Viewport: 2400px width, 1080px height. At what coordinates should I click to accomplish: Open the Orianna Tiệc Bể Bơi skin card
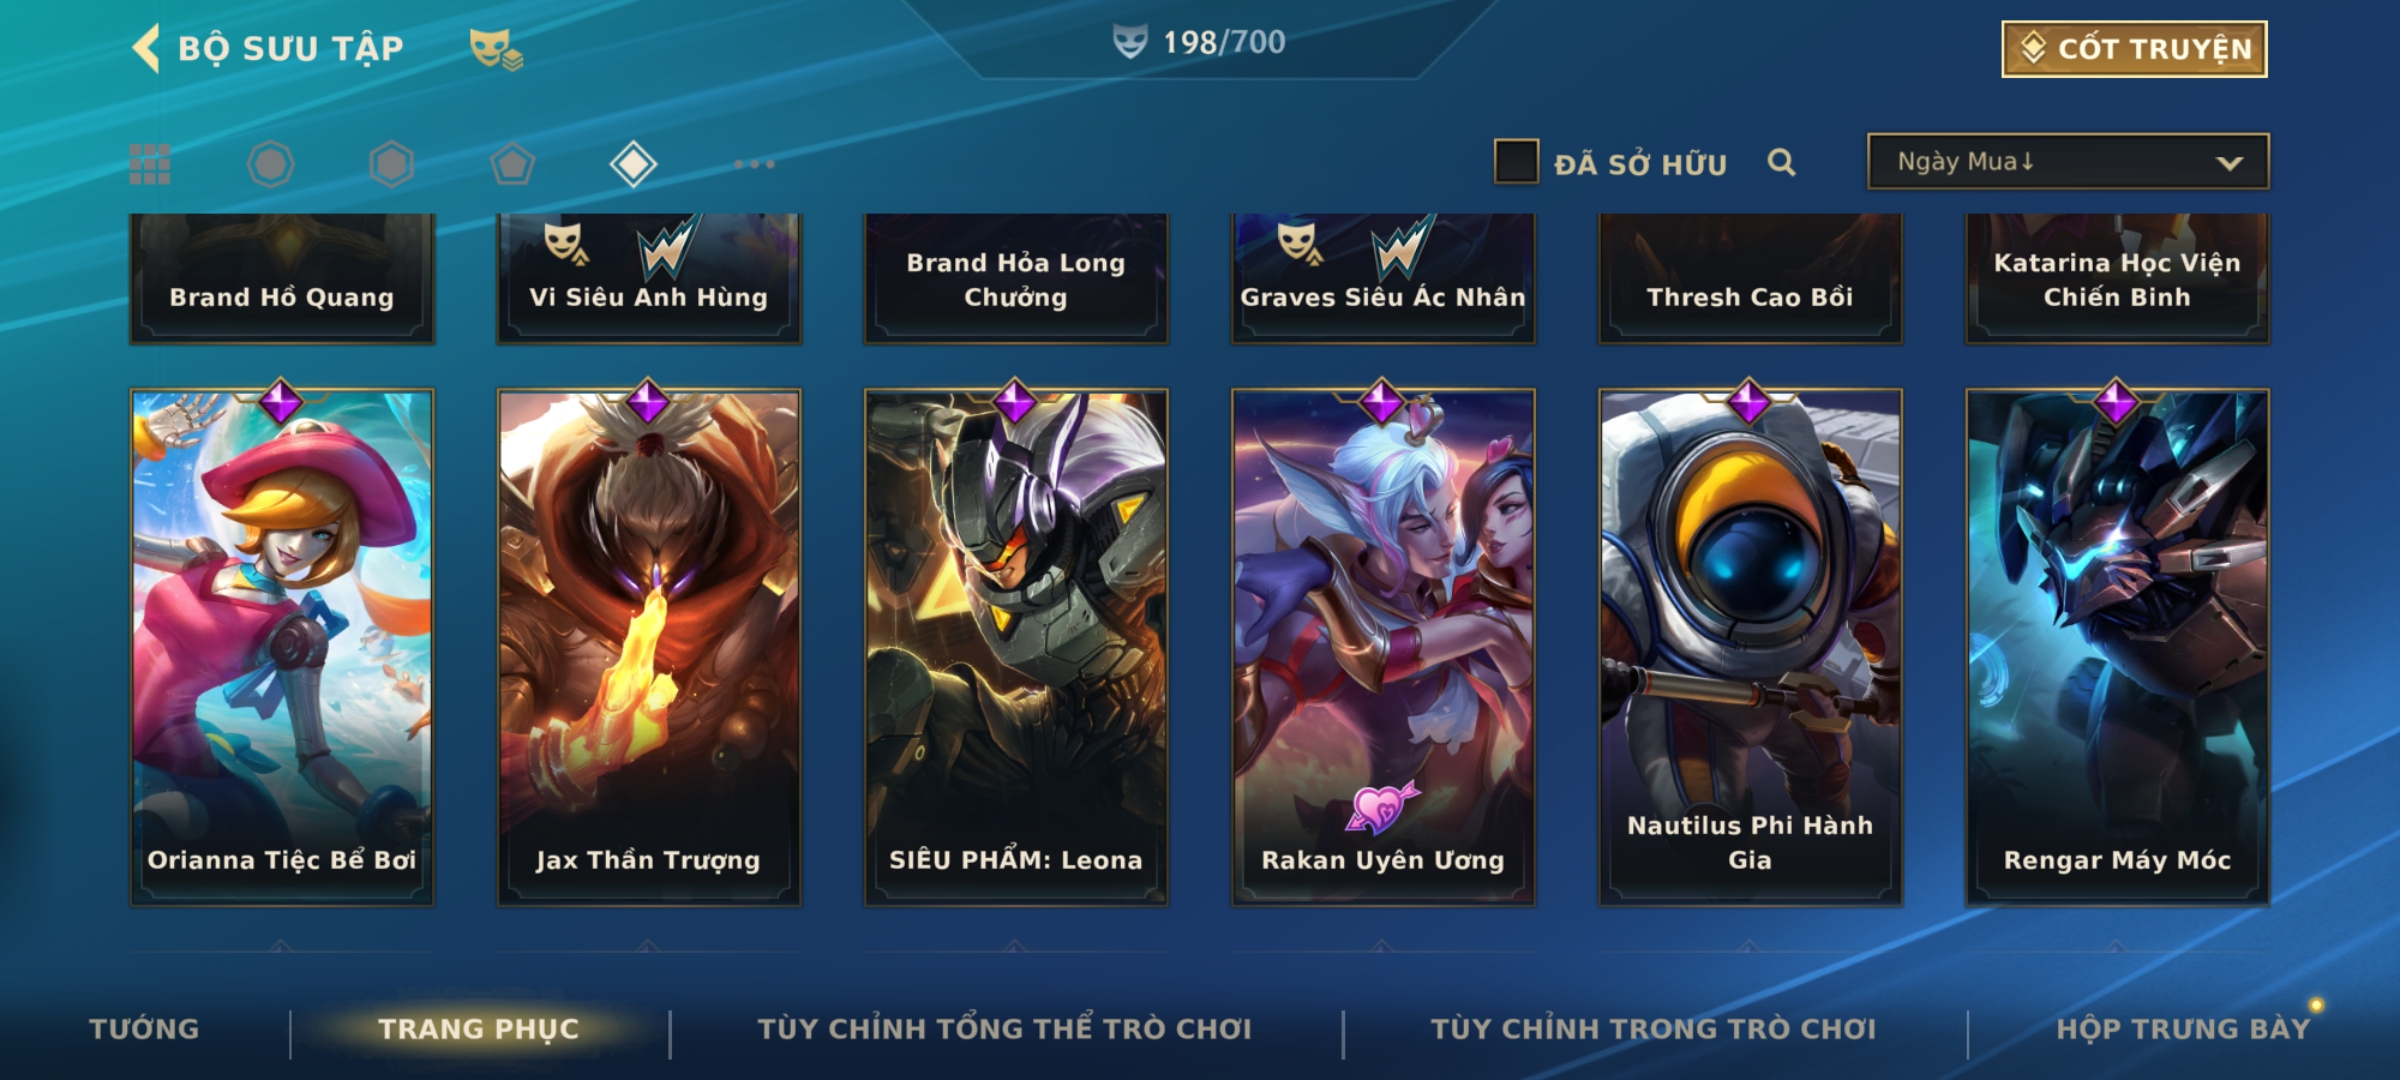[282, 647]
